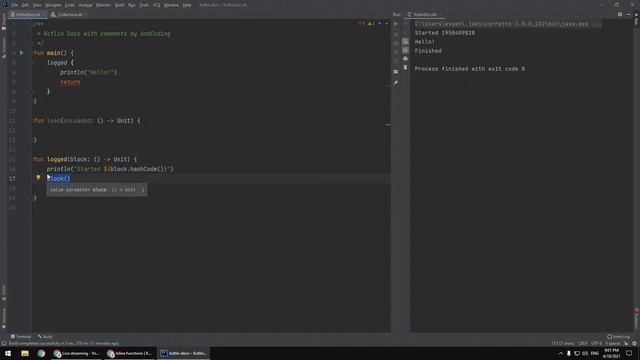Click the pin tab icon in Run toolbar

396,83
